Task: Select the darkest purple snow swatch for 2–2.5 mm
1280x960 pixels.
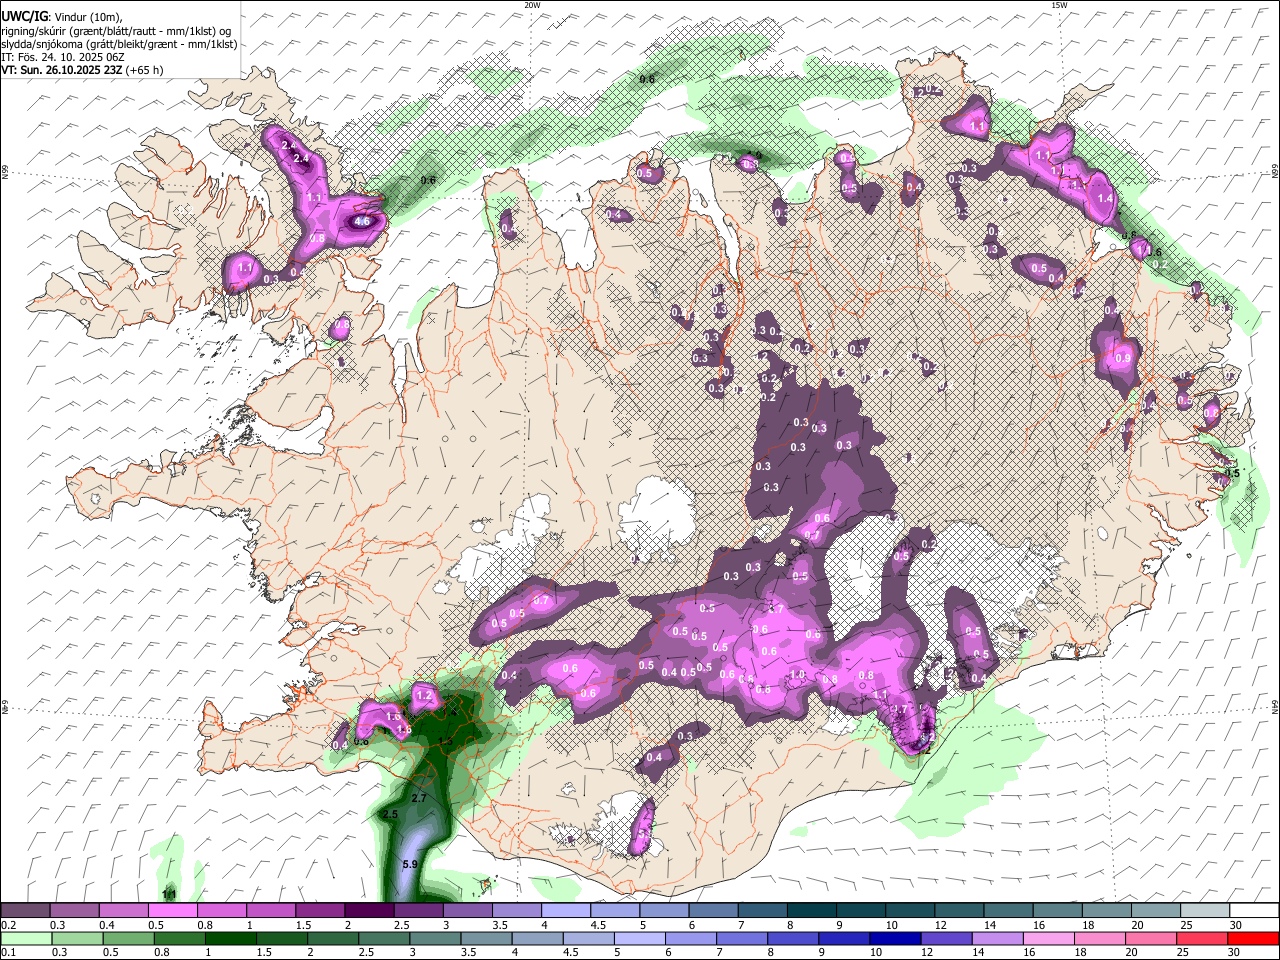Action: (x=369, y=911)
